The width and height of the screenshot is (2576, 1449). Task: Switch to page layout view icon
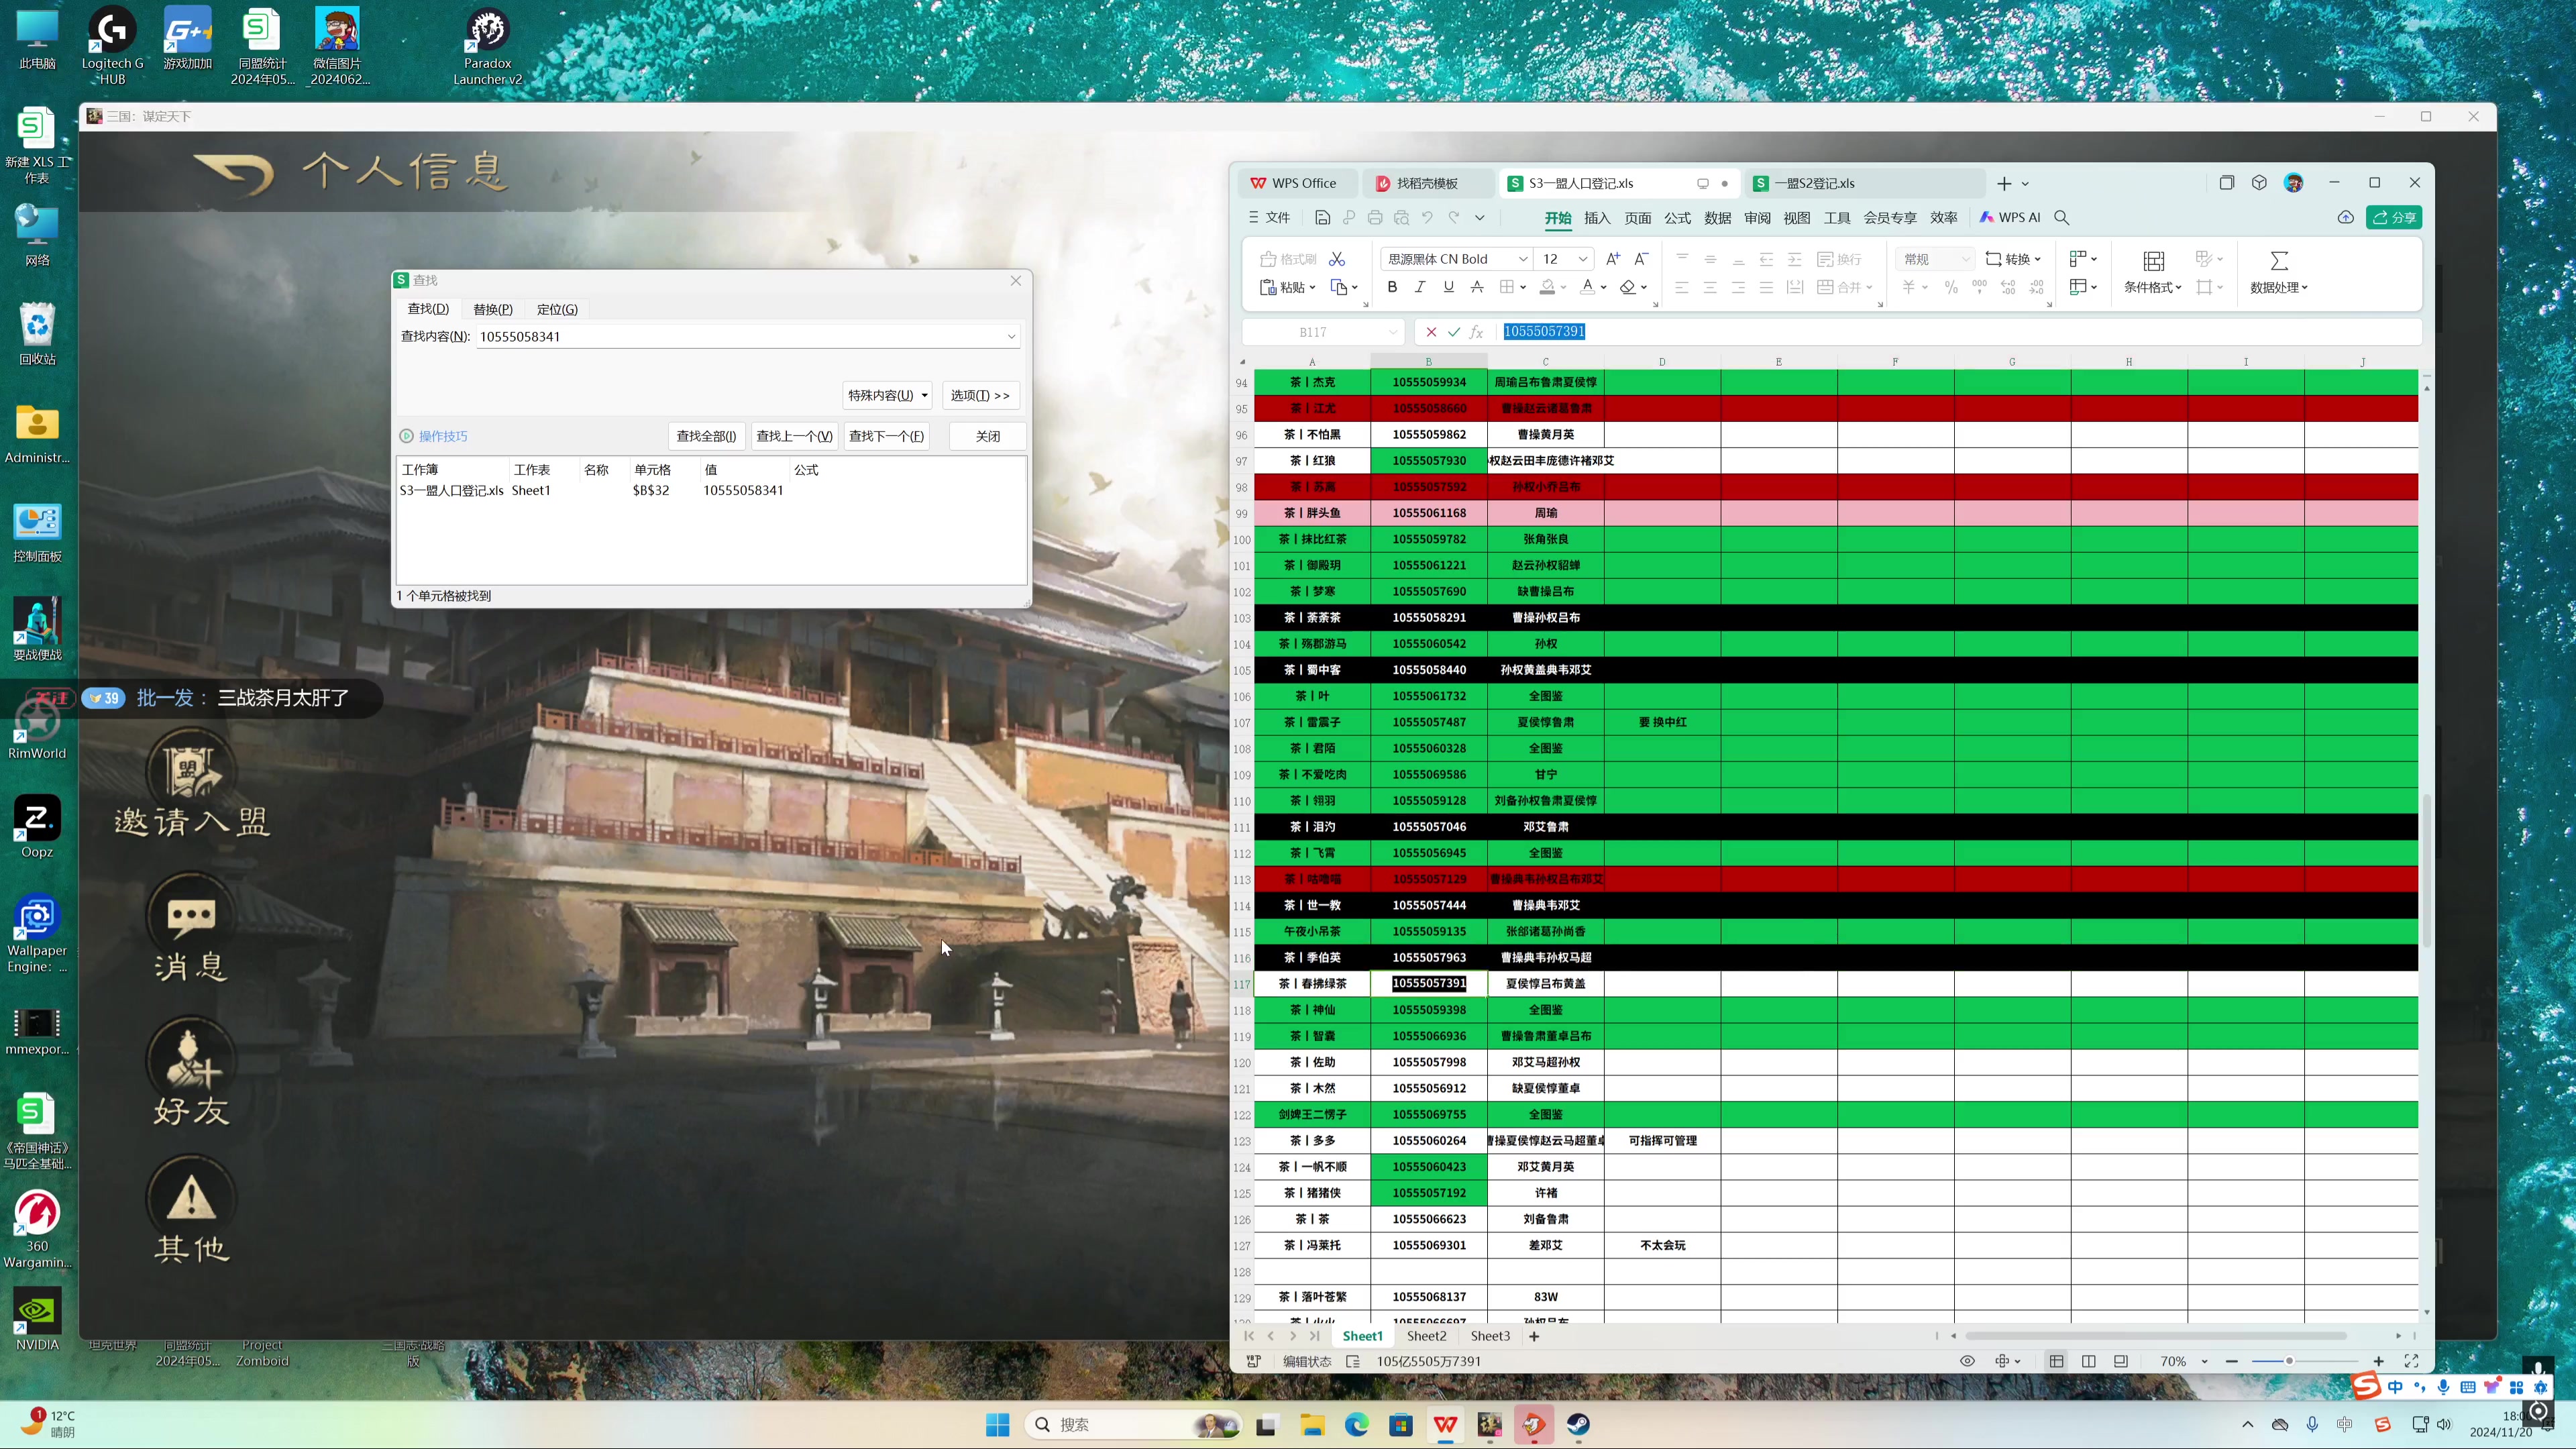tap(2089, 1361)
